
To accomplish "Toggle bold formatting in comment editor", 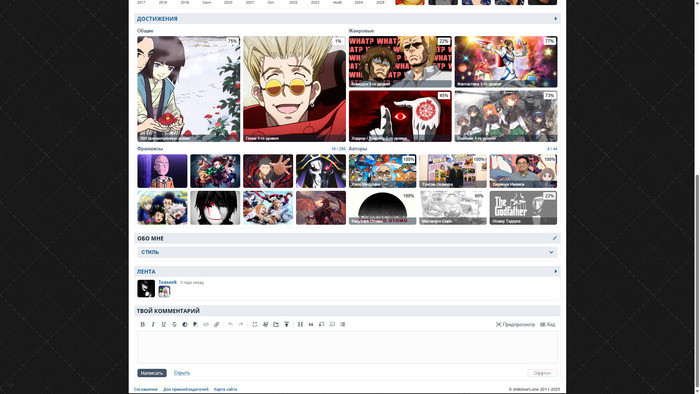I will (142, 324).
